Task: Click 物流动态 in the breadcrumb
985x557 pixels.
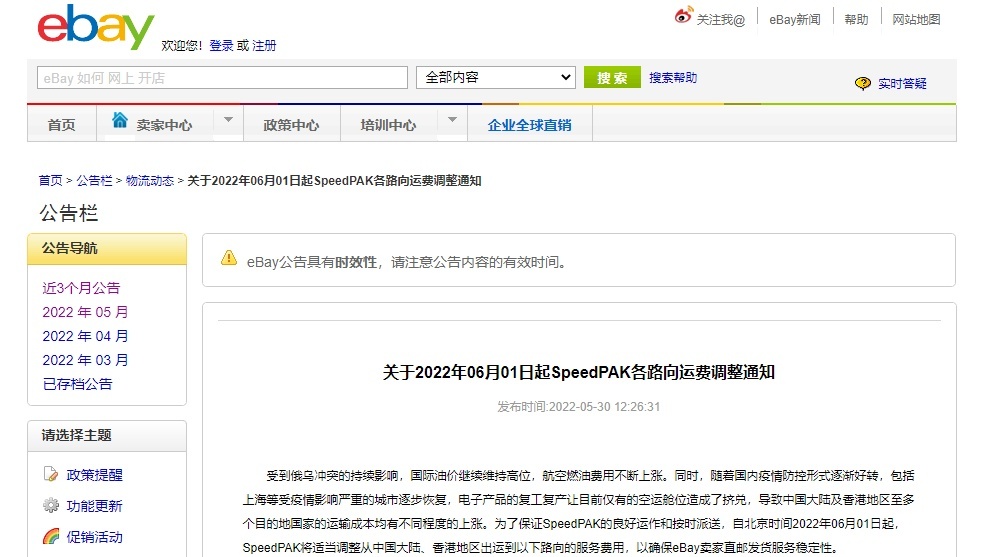Action: click(x=149, y=181)
